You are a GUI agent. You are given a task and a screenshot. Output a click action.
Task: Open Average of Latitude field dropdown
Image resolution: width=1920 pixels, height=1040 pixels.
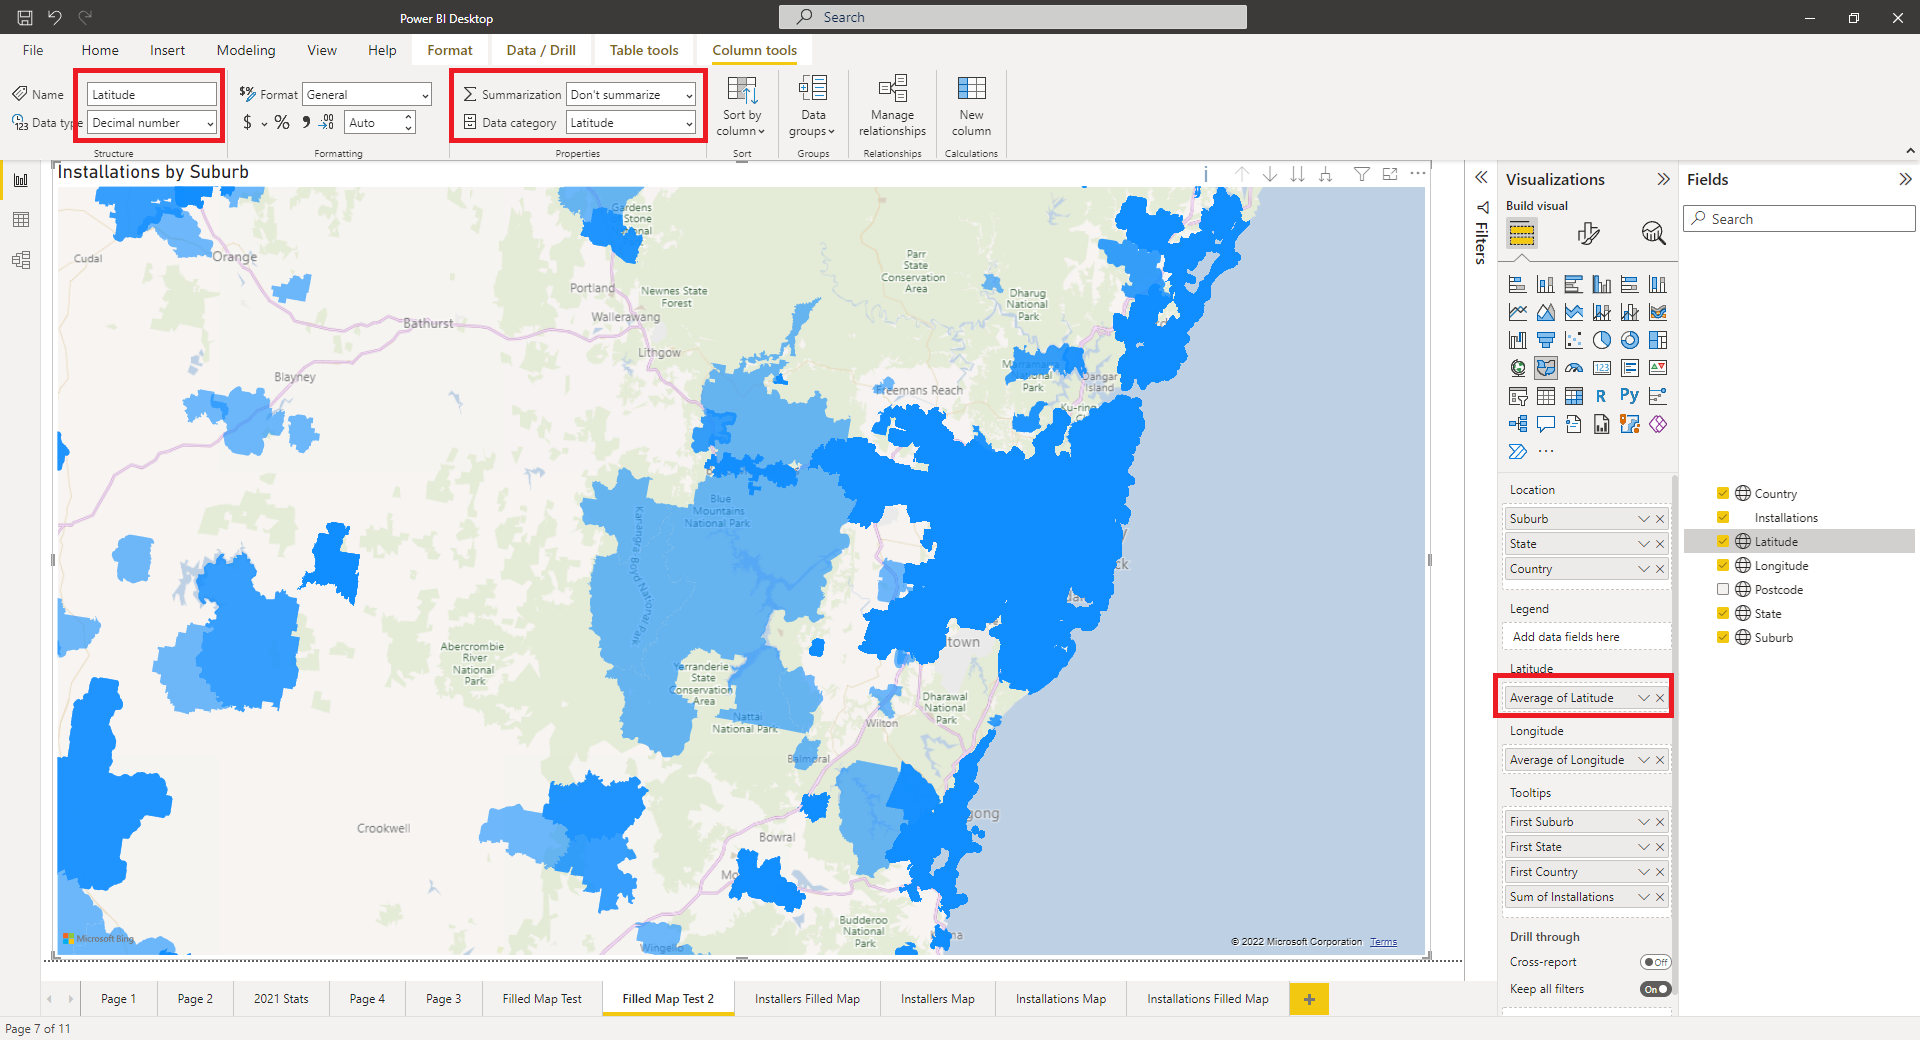[1644, 698]
